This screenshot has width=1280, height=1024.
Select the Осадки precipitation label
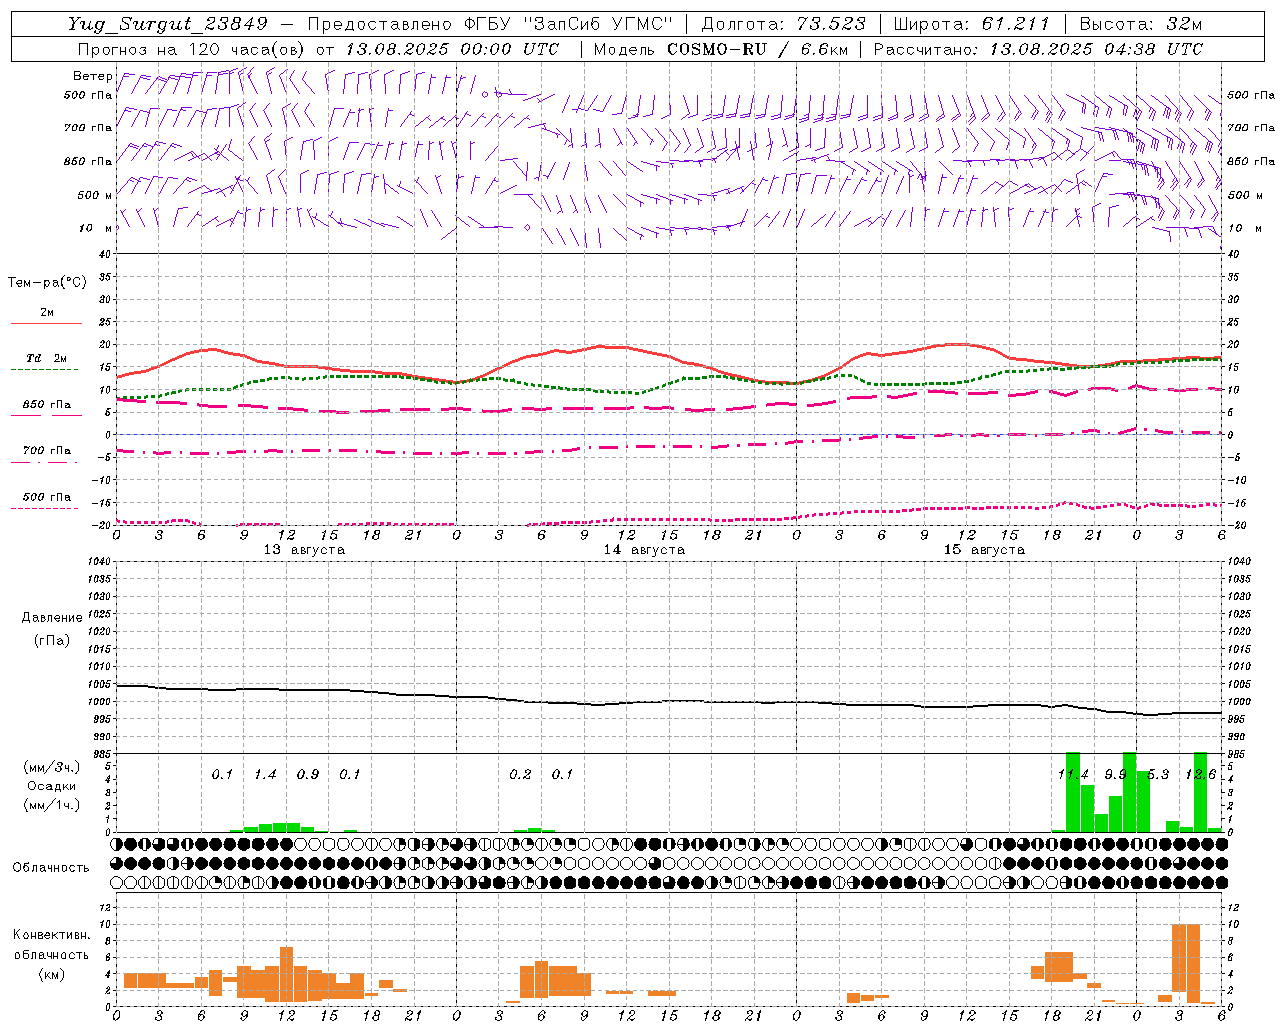tap(51, 786)
